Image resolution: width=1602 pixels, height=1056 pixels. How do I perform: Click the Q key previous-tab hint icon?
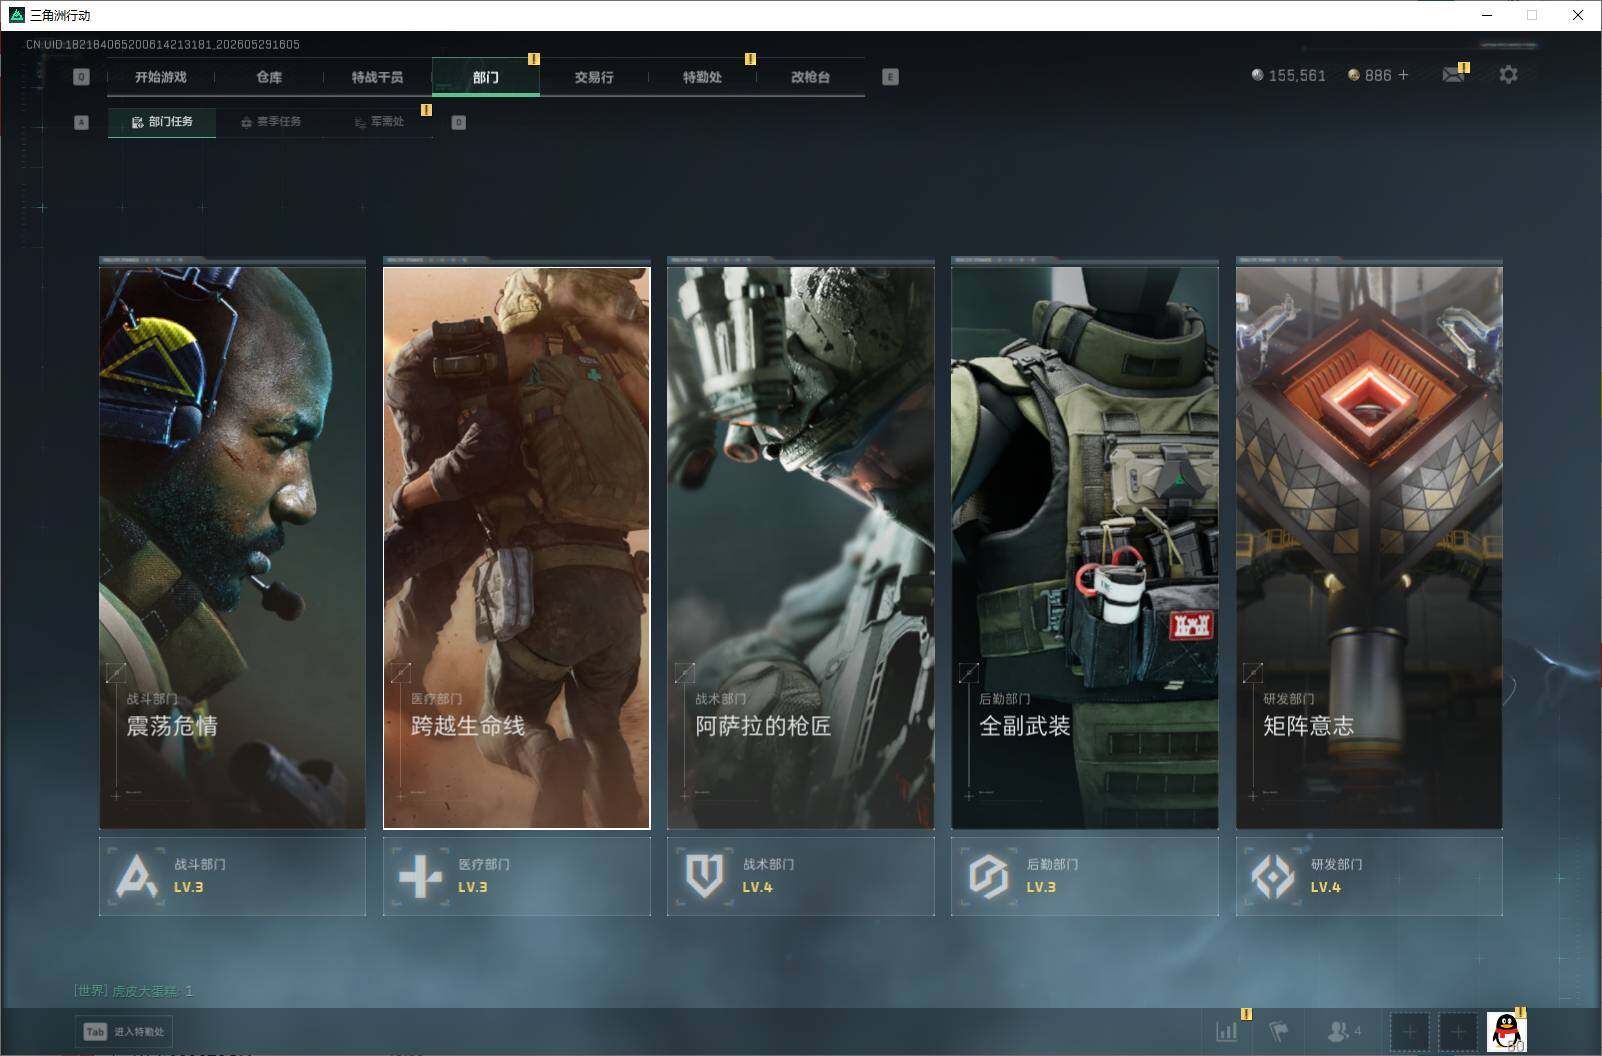[82, 77]
